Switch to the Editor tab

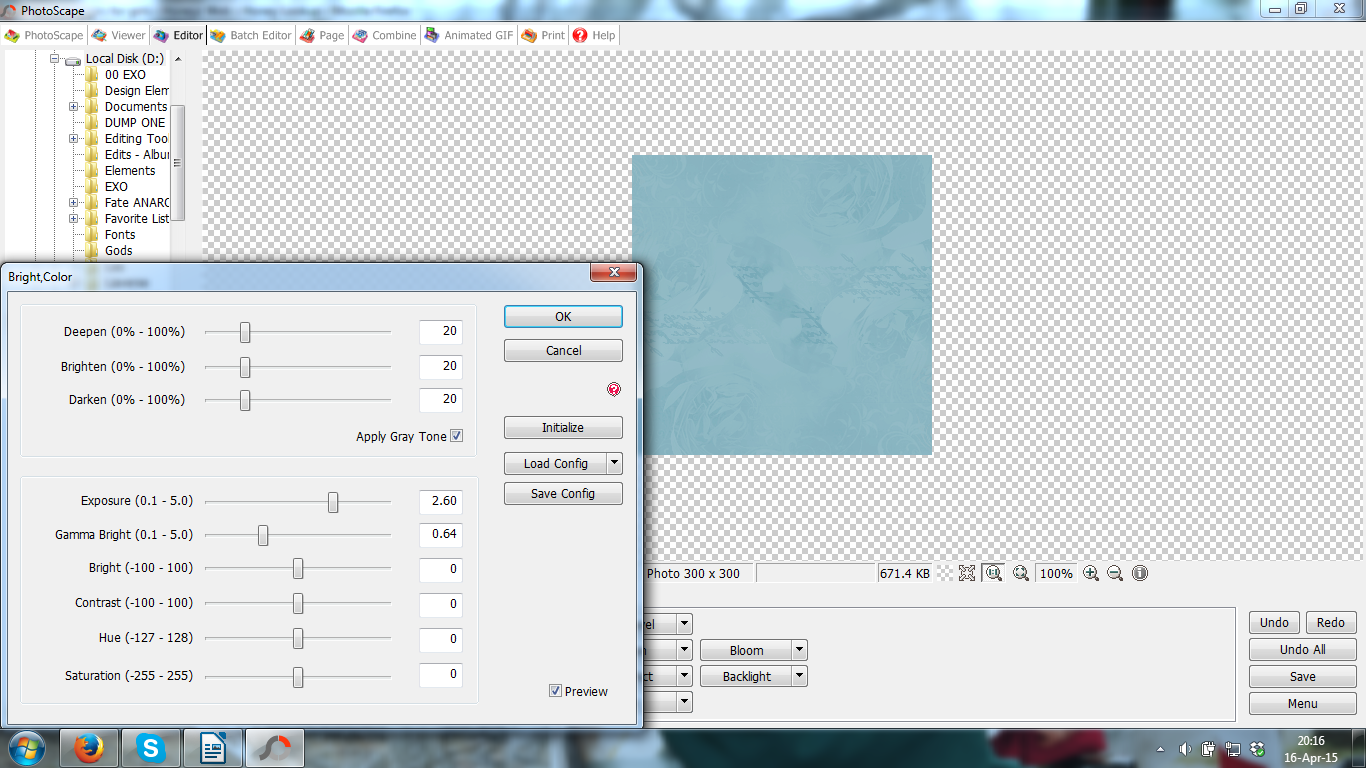(178, 35)
